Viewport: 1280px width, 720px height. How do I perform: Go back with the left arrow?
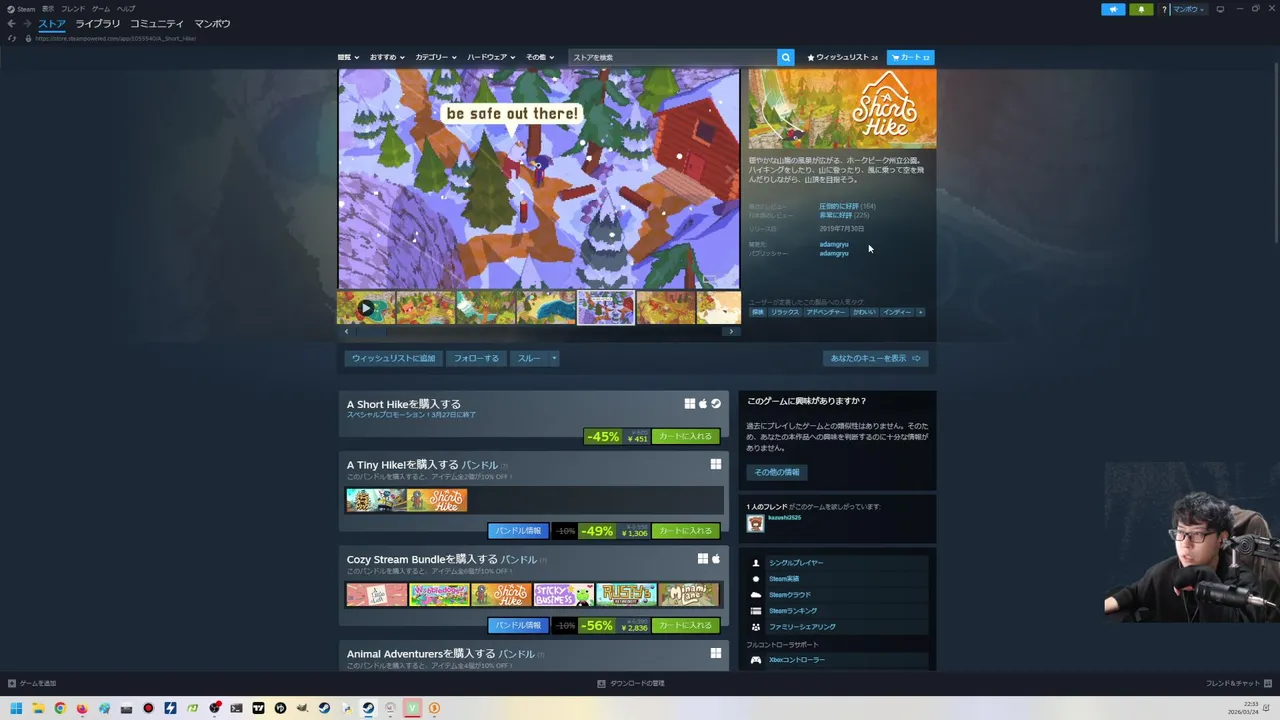[11, 24]
